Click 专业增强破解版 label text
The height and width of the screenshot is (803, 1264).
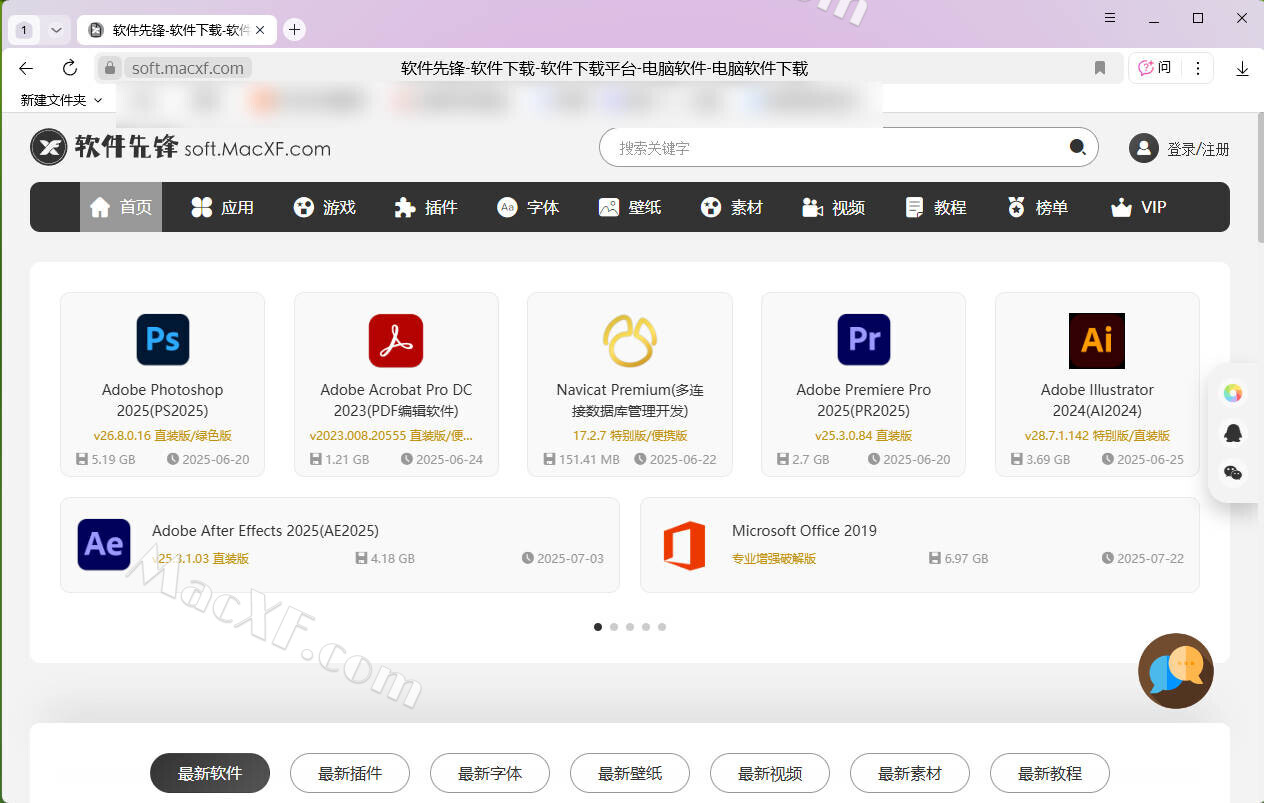(774, 559)
